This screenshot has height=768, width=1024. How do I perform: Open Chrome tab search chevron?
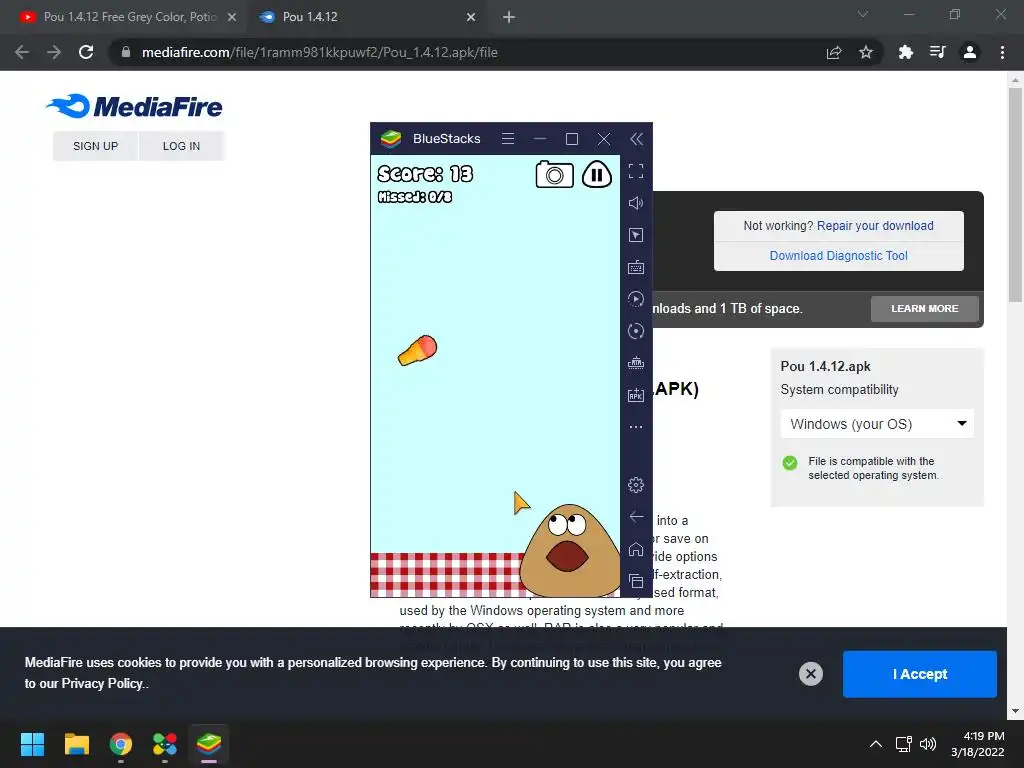[x=863, y=14]
